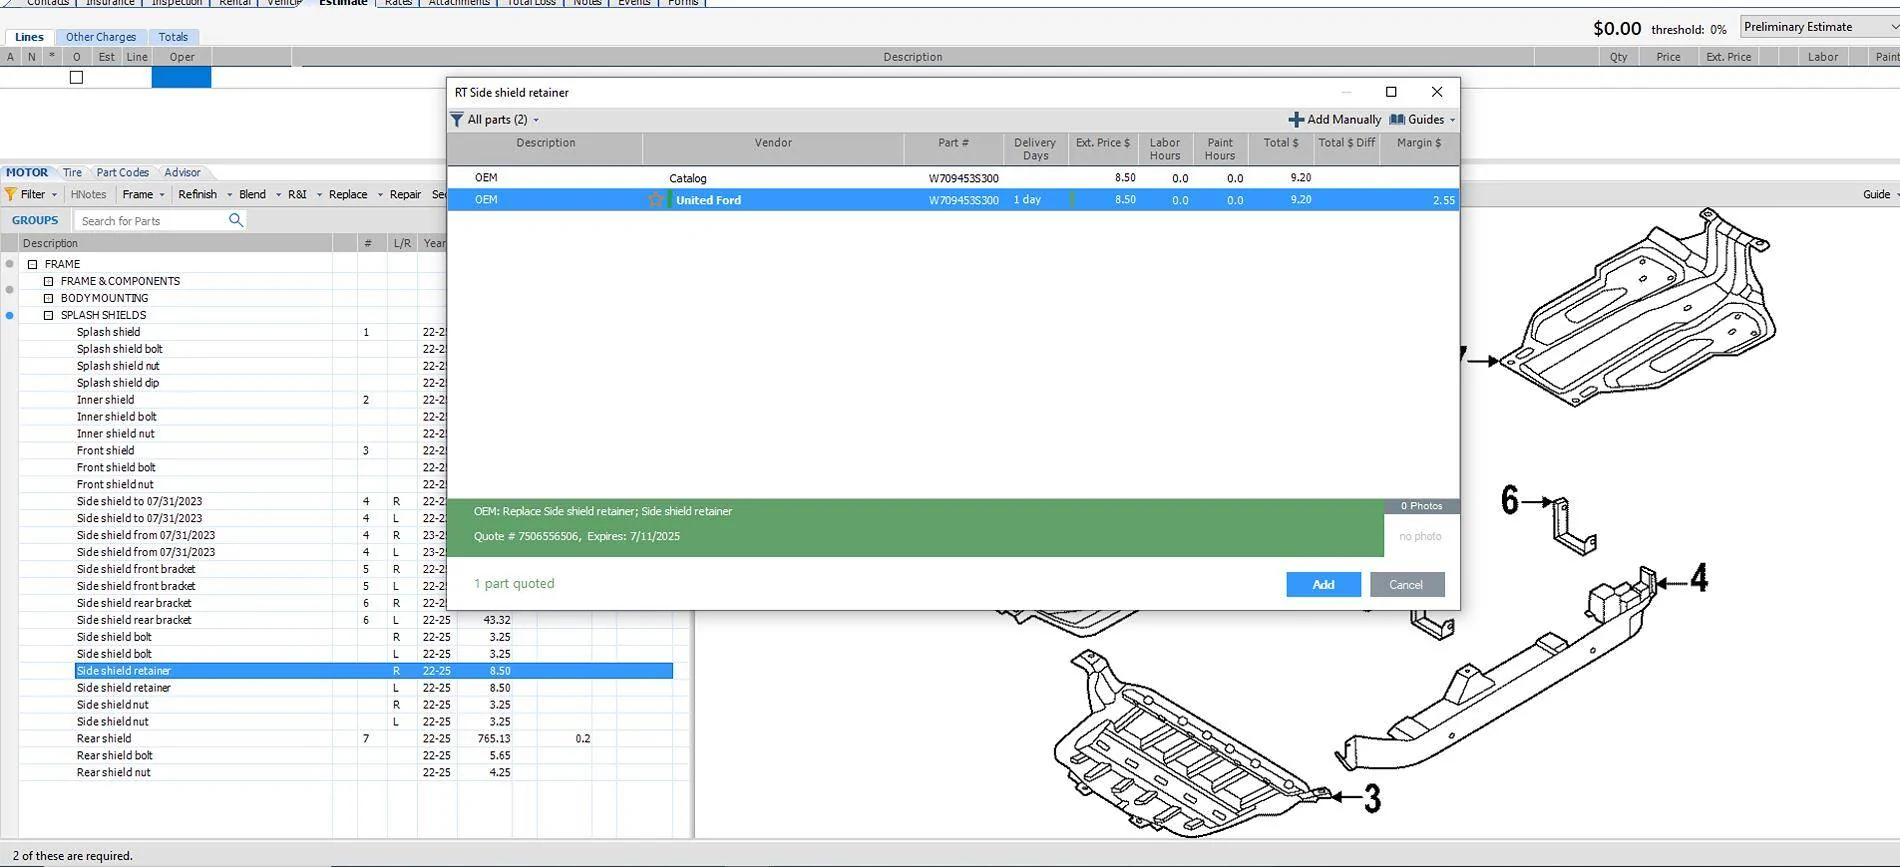Click the Add button
Image resolution: width=1900 pixels, height=867 pixels.
pos(1322,585)
